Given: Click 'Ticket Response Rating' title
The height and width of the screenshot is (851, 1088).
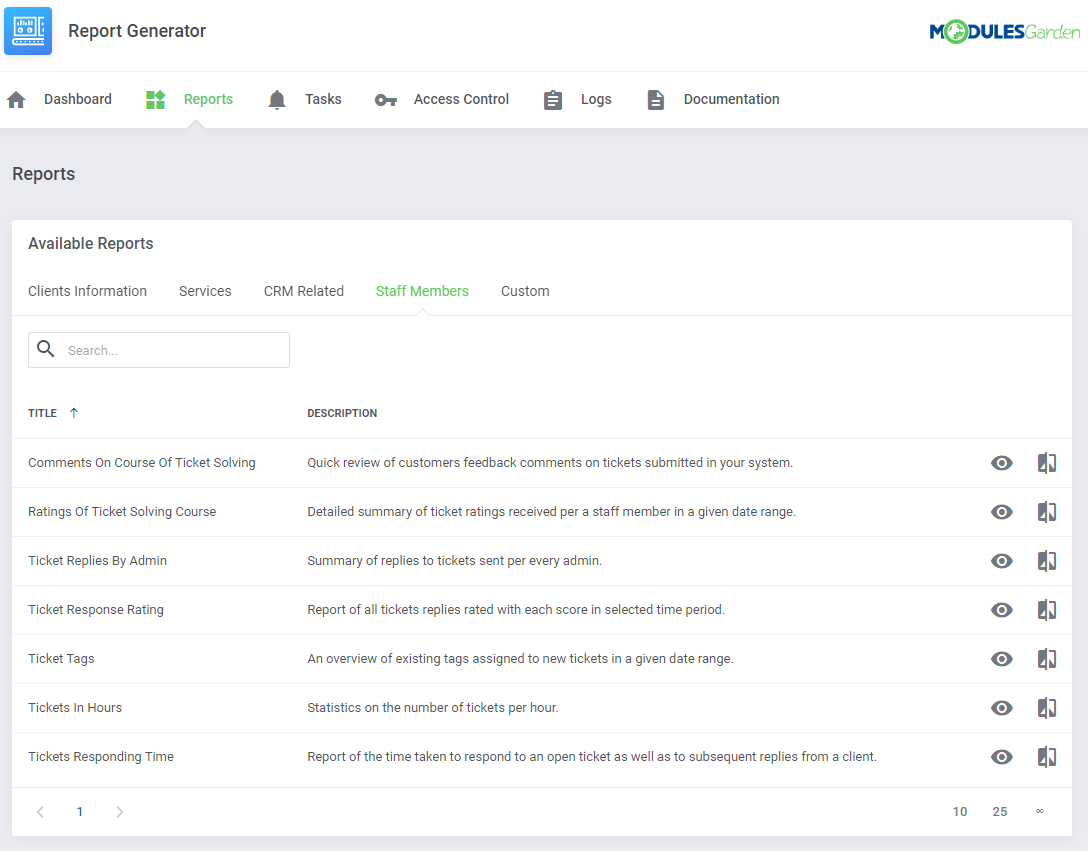Looking at the screenshot, I should 96,610.
